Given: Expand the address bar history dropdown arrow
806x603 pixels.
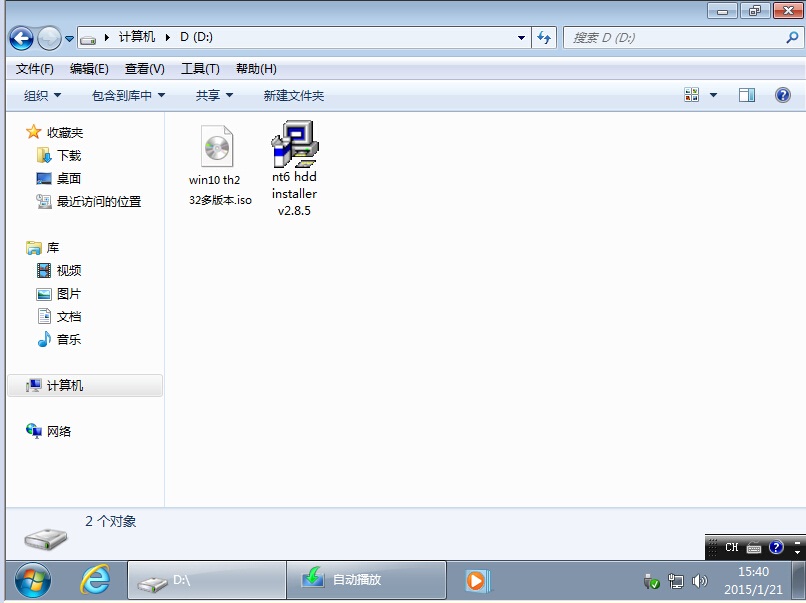Looking at the screenshot, I should point(521,36).
